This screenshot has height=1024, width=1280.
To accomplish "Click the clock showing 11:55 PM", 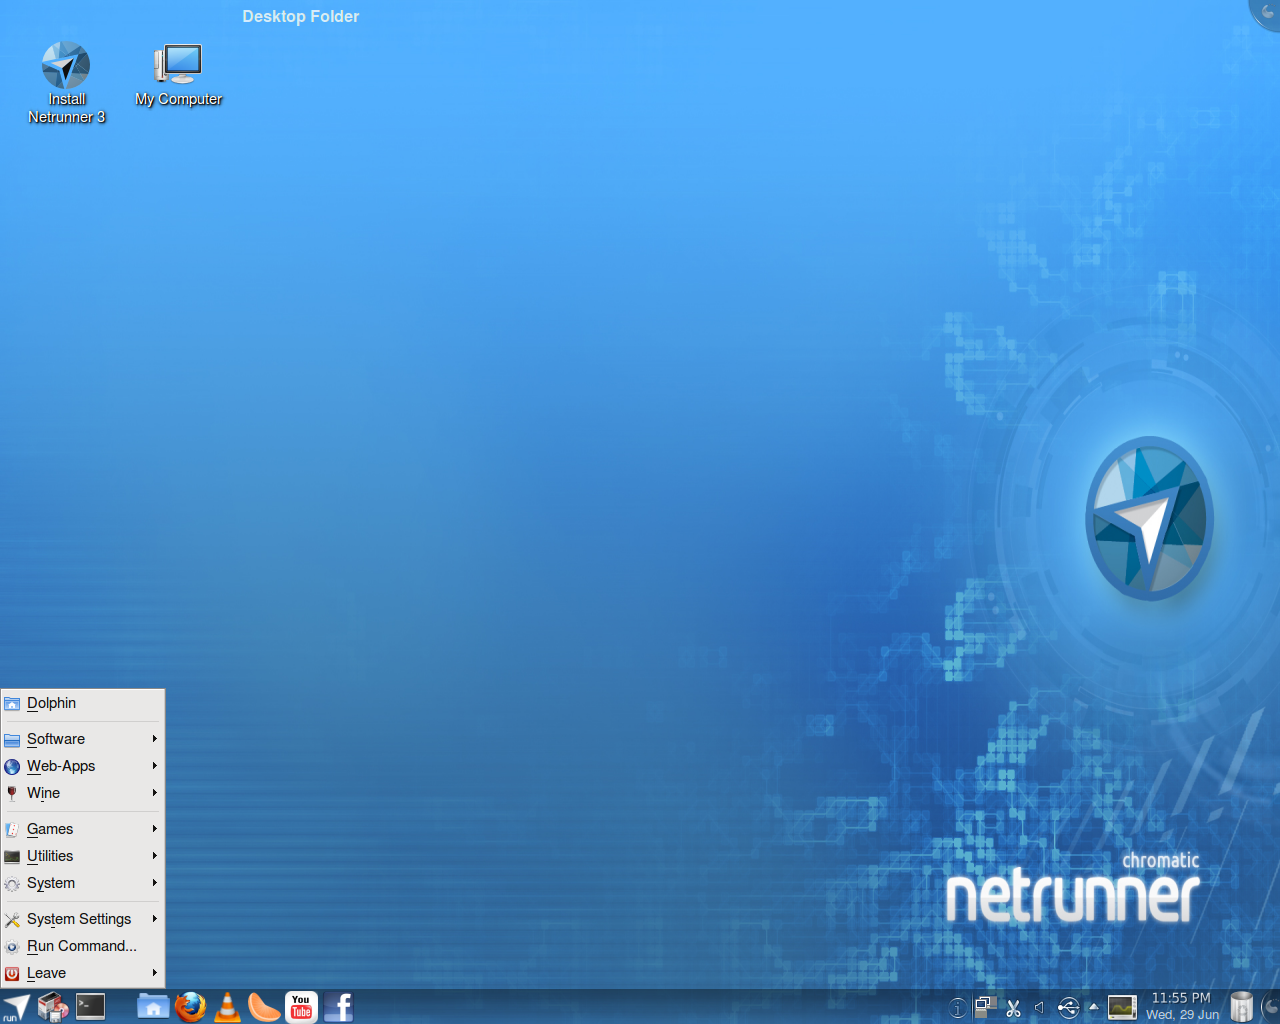I will pyautogui.click(x=1181, y=998).
